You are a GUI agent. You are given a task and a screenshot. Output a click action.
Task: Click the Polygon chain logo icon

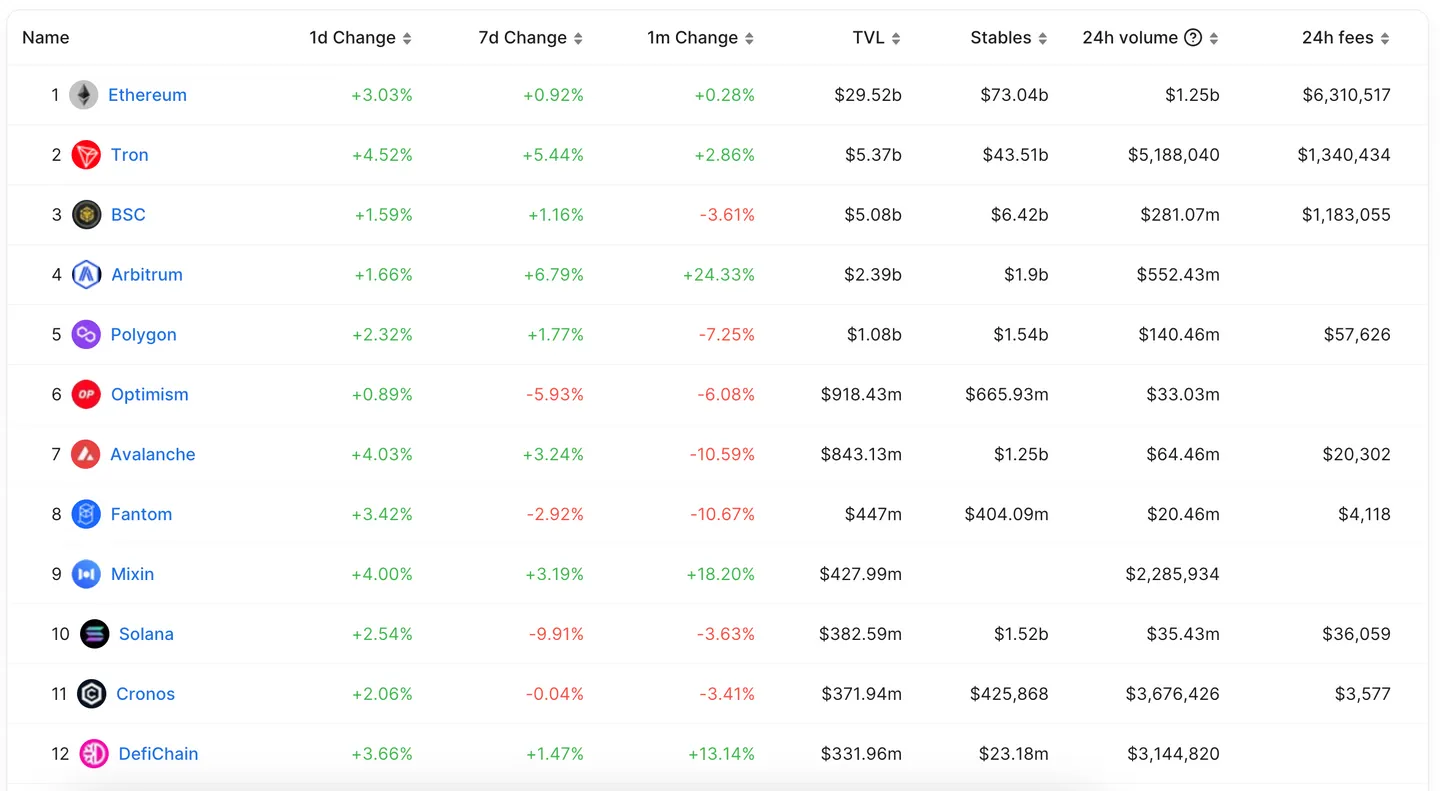pyautogui.click(x=87, y=335)
